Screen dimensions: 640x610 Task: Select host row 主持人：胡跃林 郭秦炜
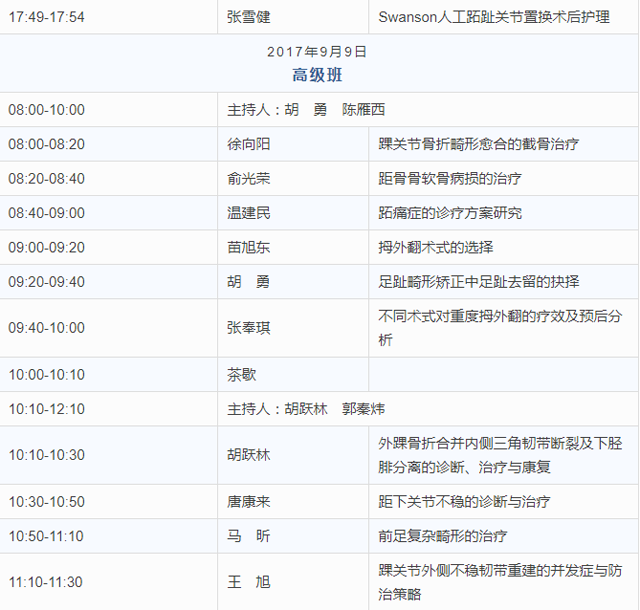pos(306,409)
